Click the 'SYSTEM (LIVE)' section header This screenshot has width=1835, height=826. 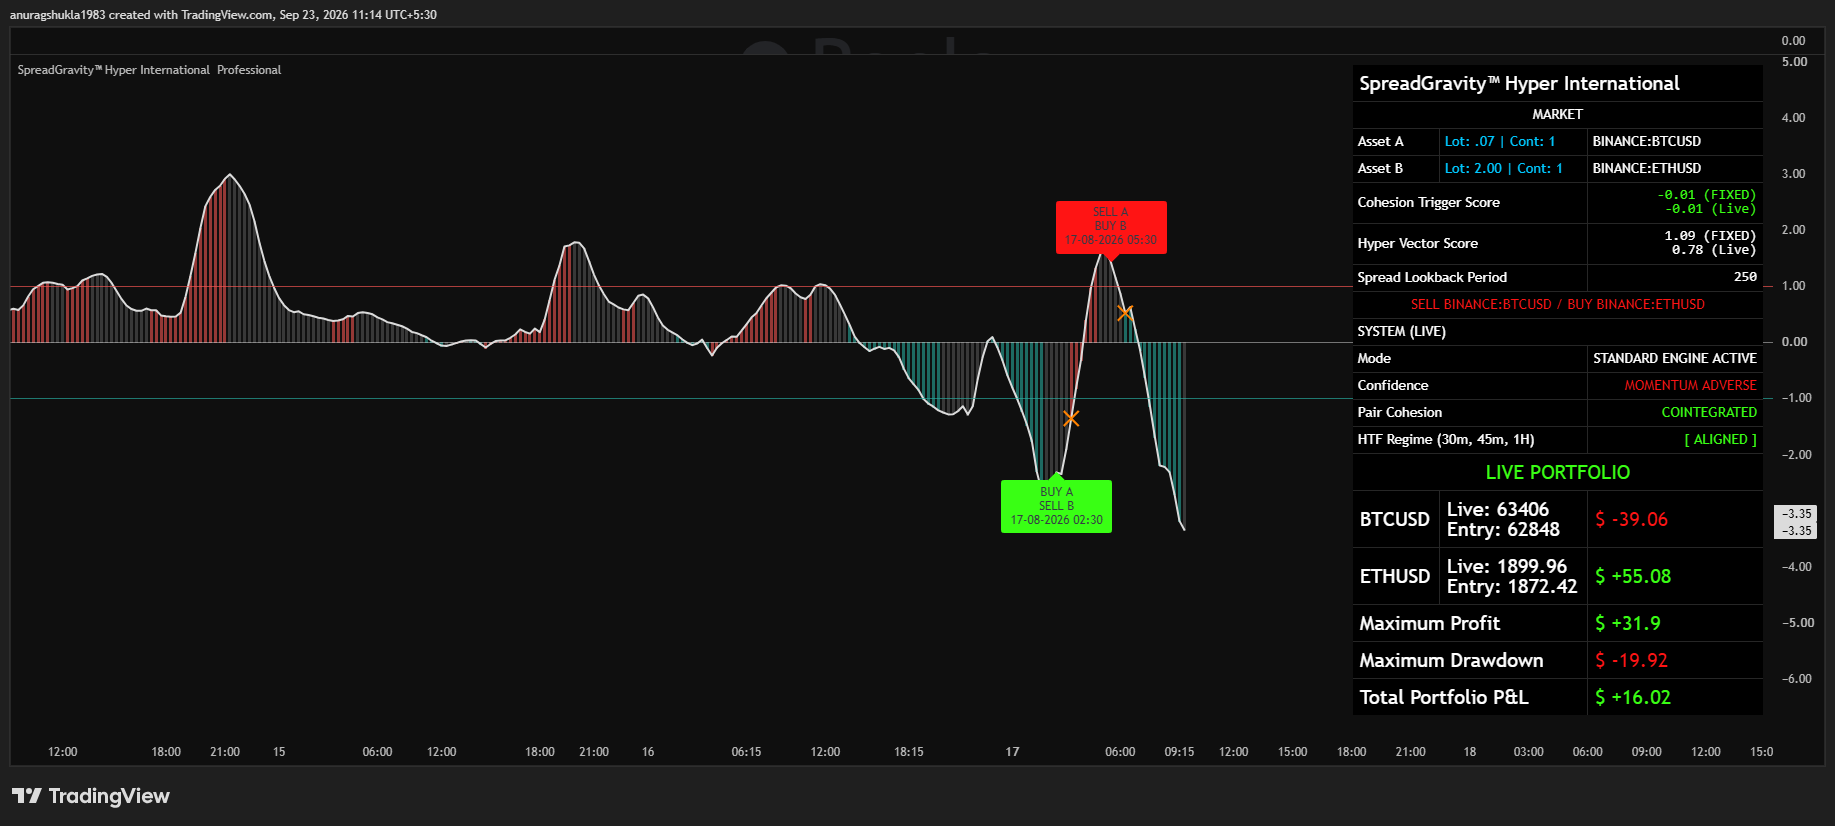pos(1401,332)
